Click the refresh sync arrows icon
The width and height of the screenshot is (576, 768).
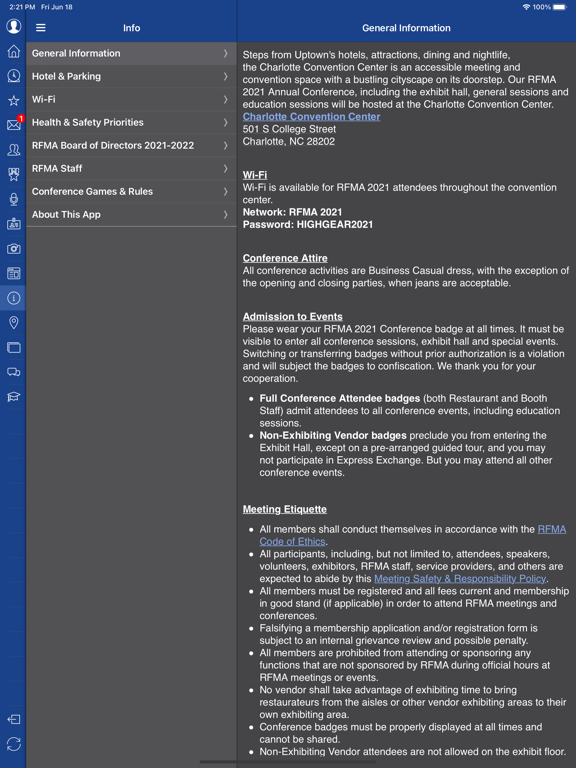[14, 744]
